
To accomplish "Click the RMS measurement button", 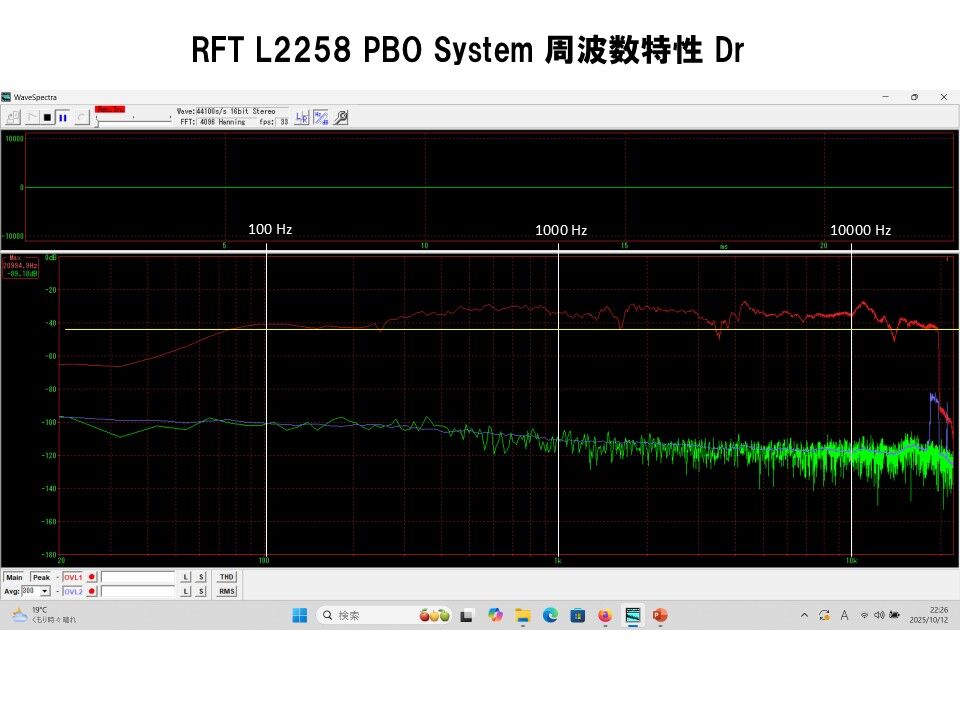I will point(226,591).
